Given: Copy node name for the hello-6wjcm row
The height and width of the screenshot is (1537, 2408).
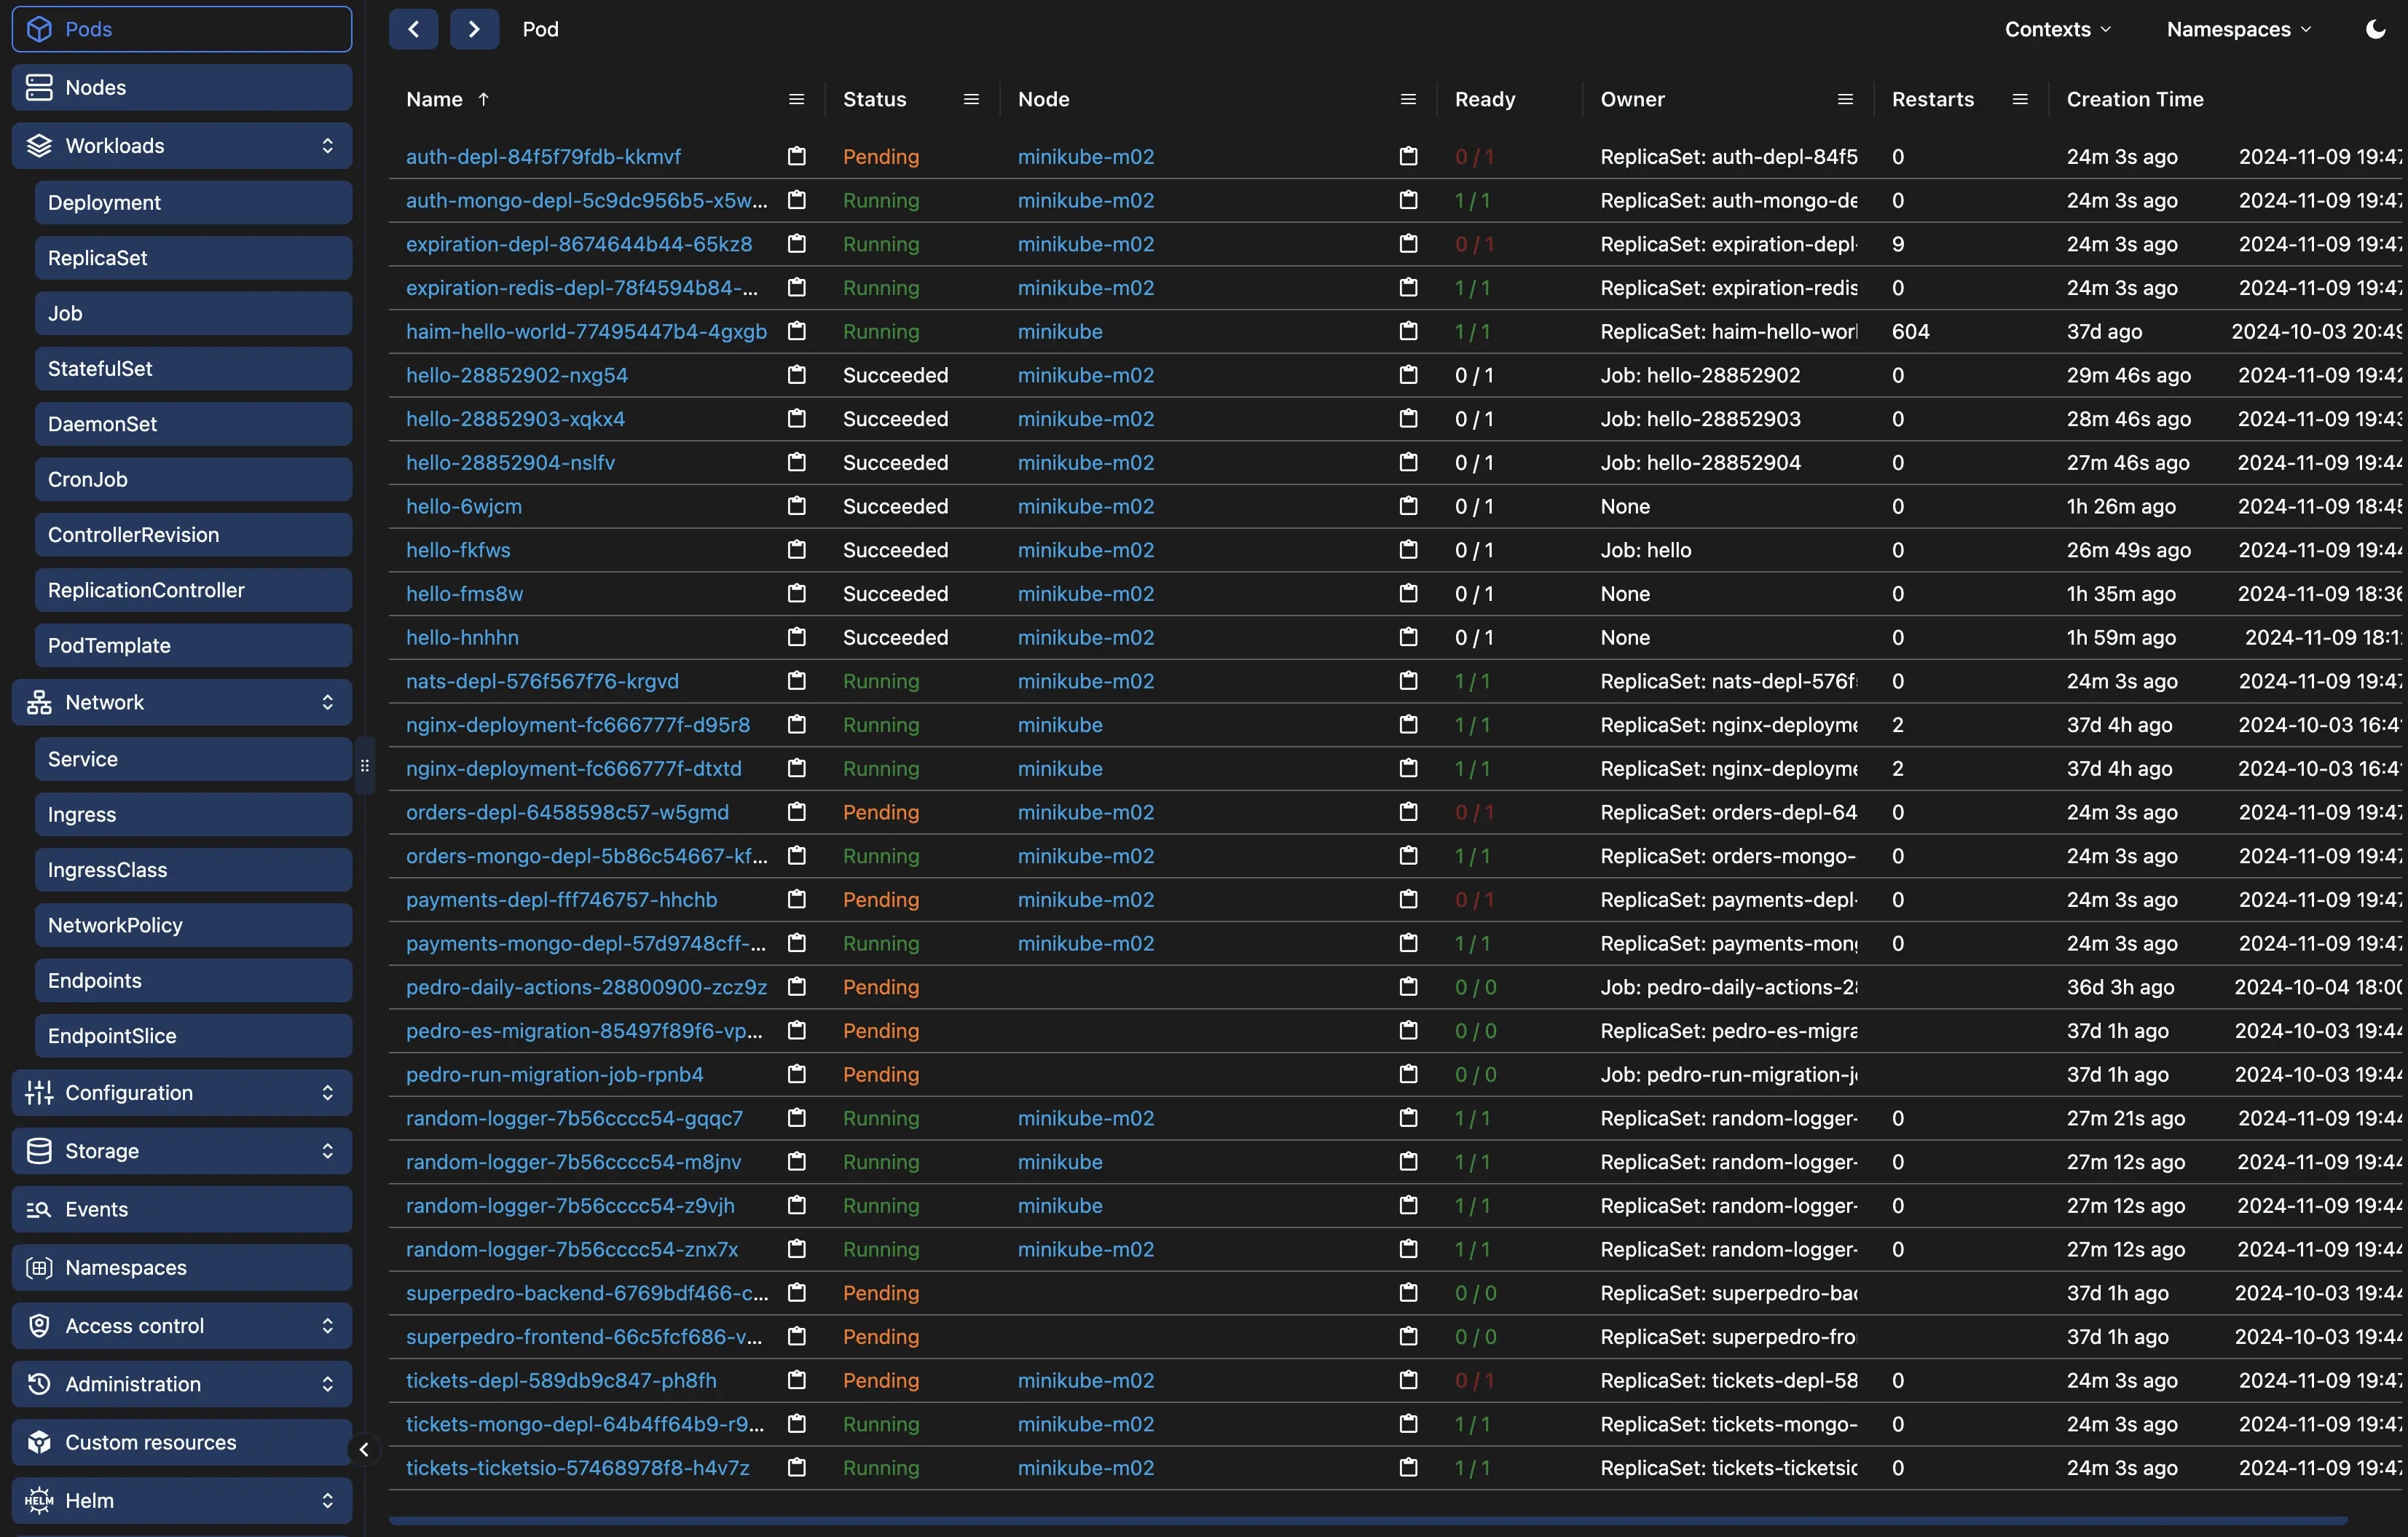Looking at the screenshot, I should pyautogui.click(x=1408, y=506).
